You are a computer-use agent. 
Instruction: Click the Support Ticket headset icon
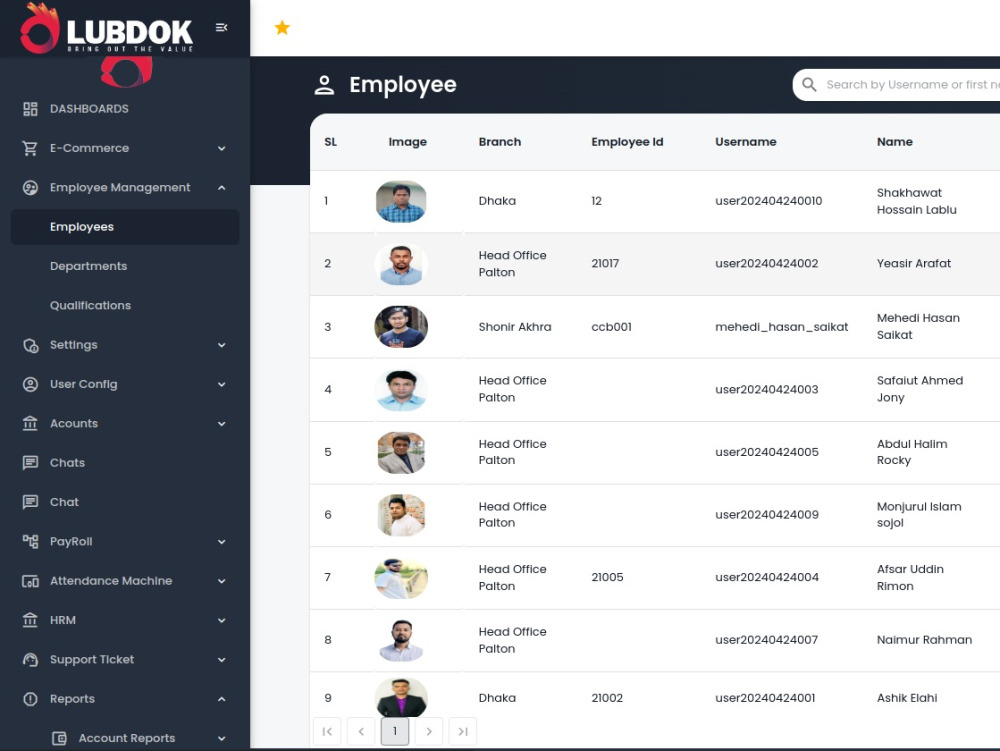pyautogui.click(x=30, y=659)
